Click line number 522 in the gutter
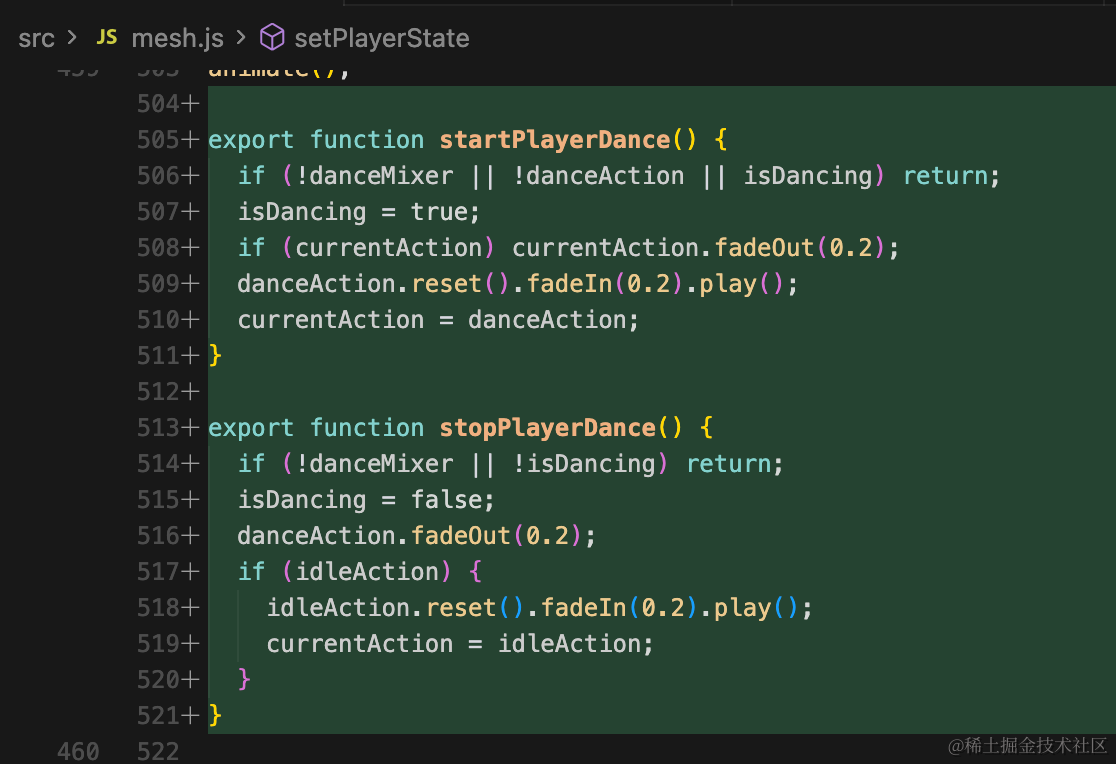 click(x=158, y=751)
